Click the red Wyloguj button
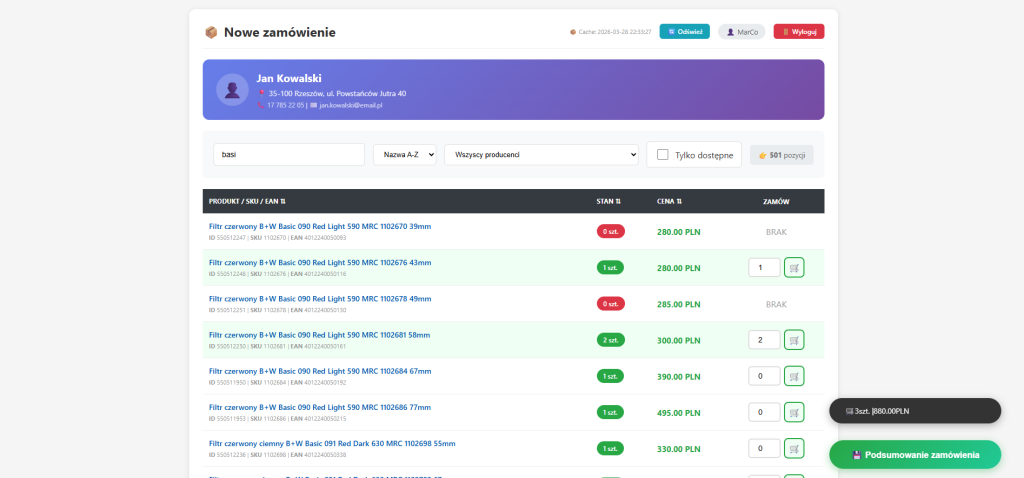Viewport: 1024px width, 478px height. click(798, 32)
